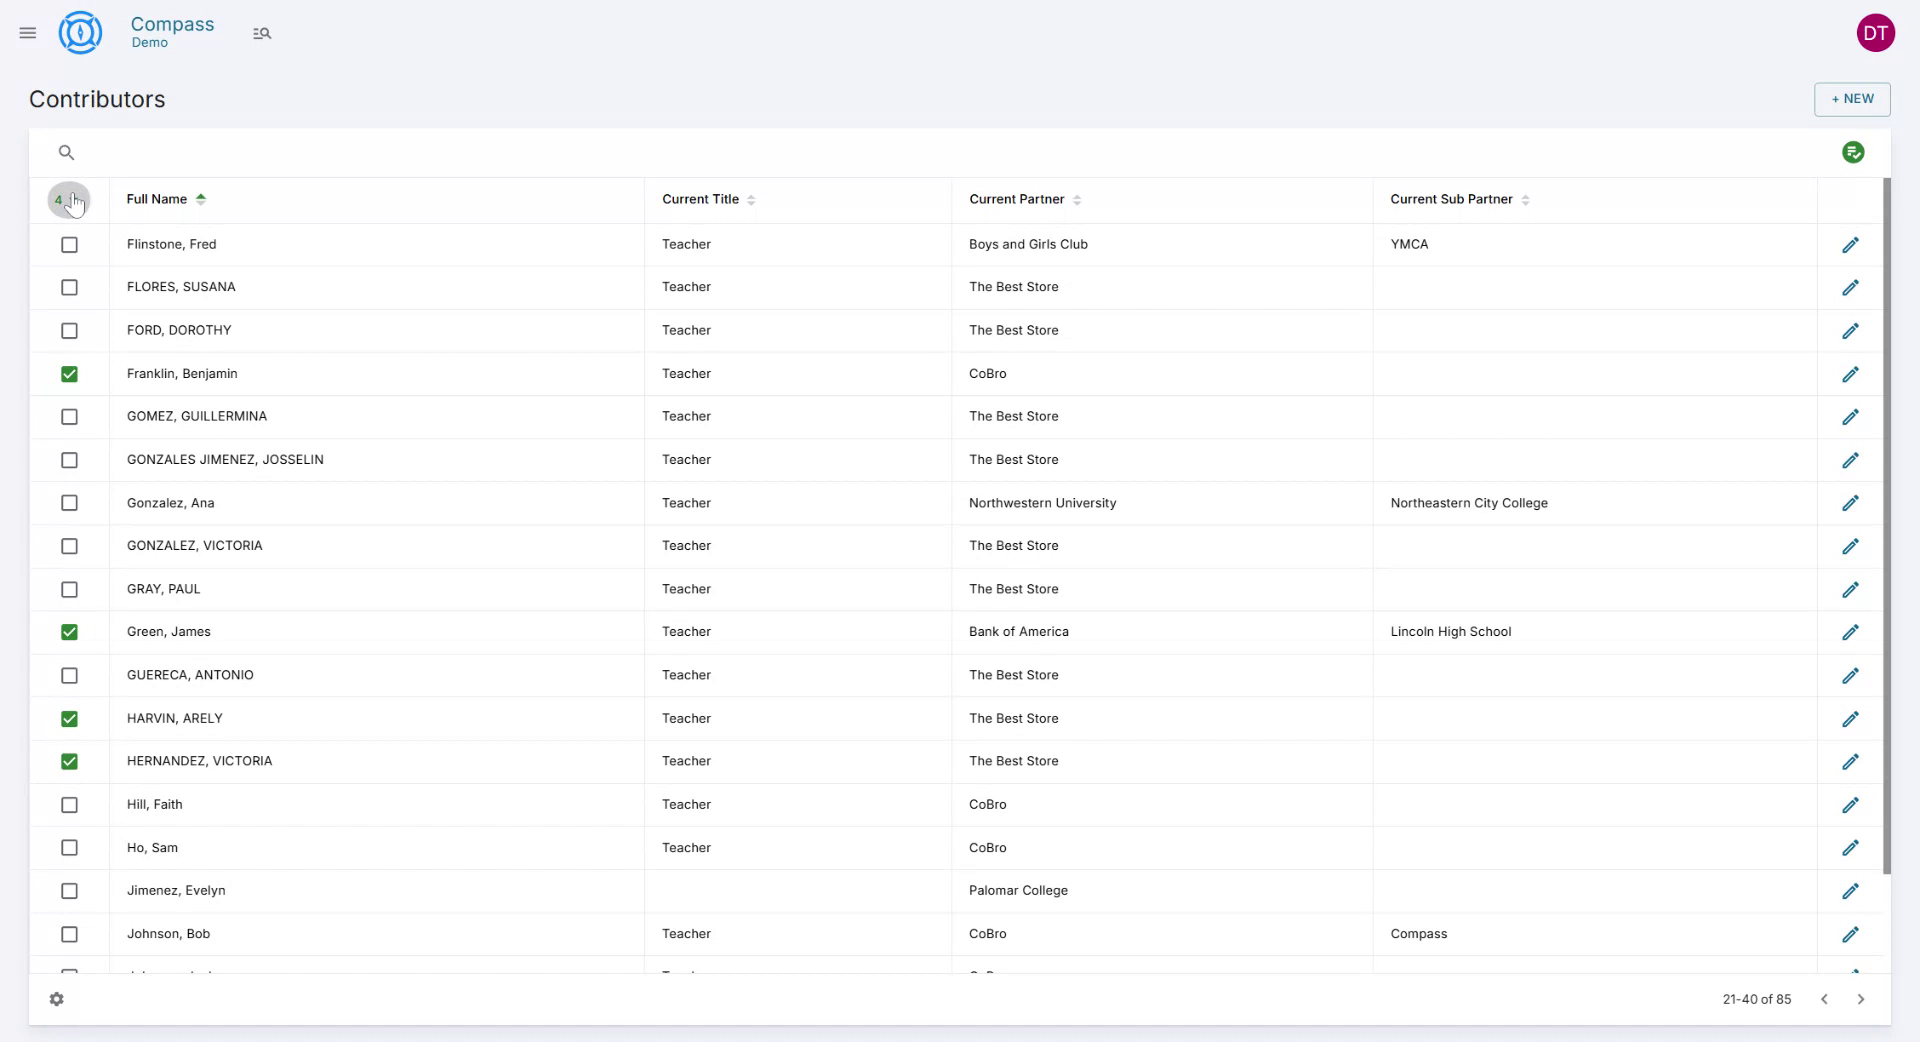Sort the table by Current Title
This screenshot has width=1920, height=1042.
click(x=752, y=199)
